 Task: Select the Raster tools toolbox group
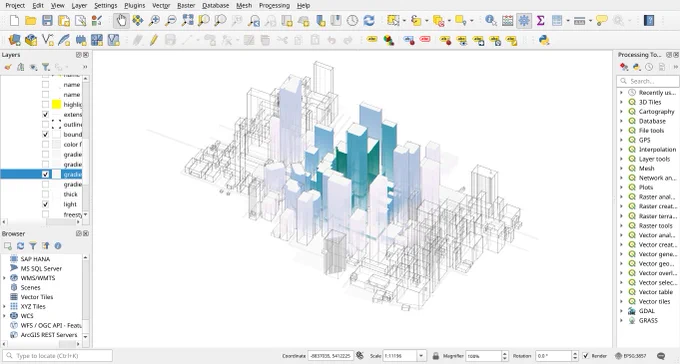655,226
